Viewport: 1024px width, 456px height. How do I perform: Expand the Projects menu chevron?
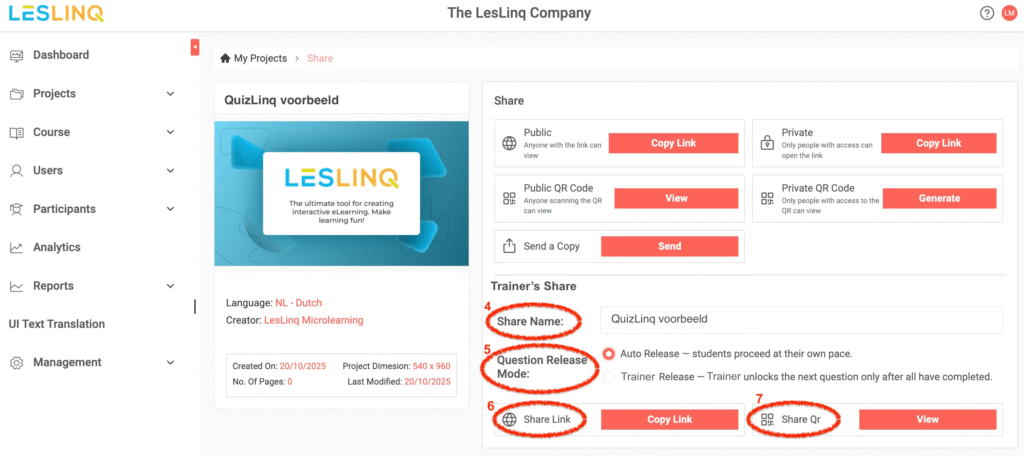[x=170, y=94]
